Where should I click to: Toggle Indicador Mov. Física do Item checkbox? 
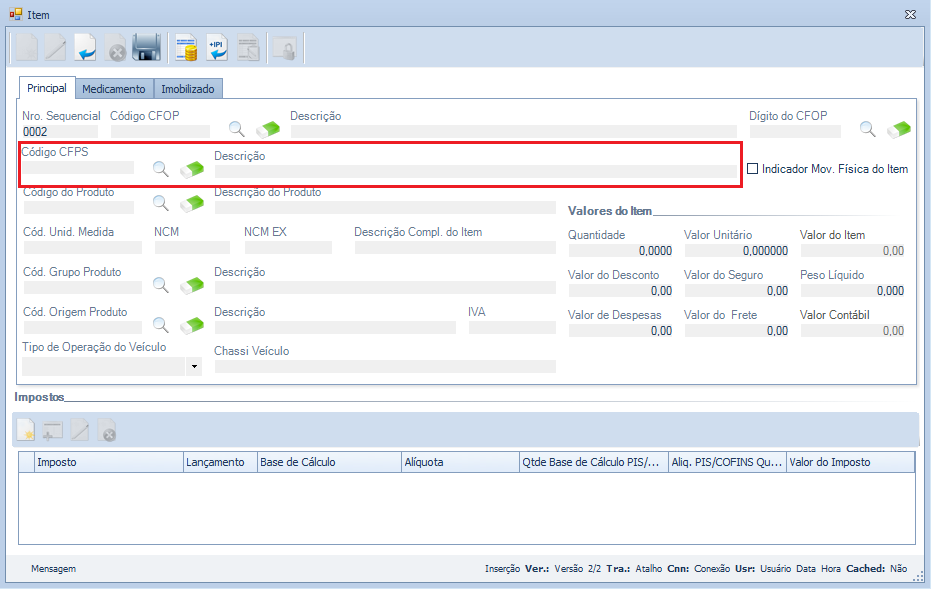(x=752, y=169)
